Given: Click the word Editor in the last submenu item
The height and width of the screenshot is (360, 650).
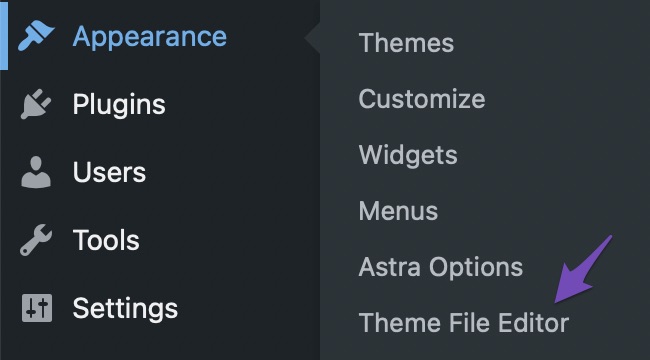Looking at the screenshot, I should pos(534,323).
